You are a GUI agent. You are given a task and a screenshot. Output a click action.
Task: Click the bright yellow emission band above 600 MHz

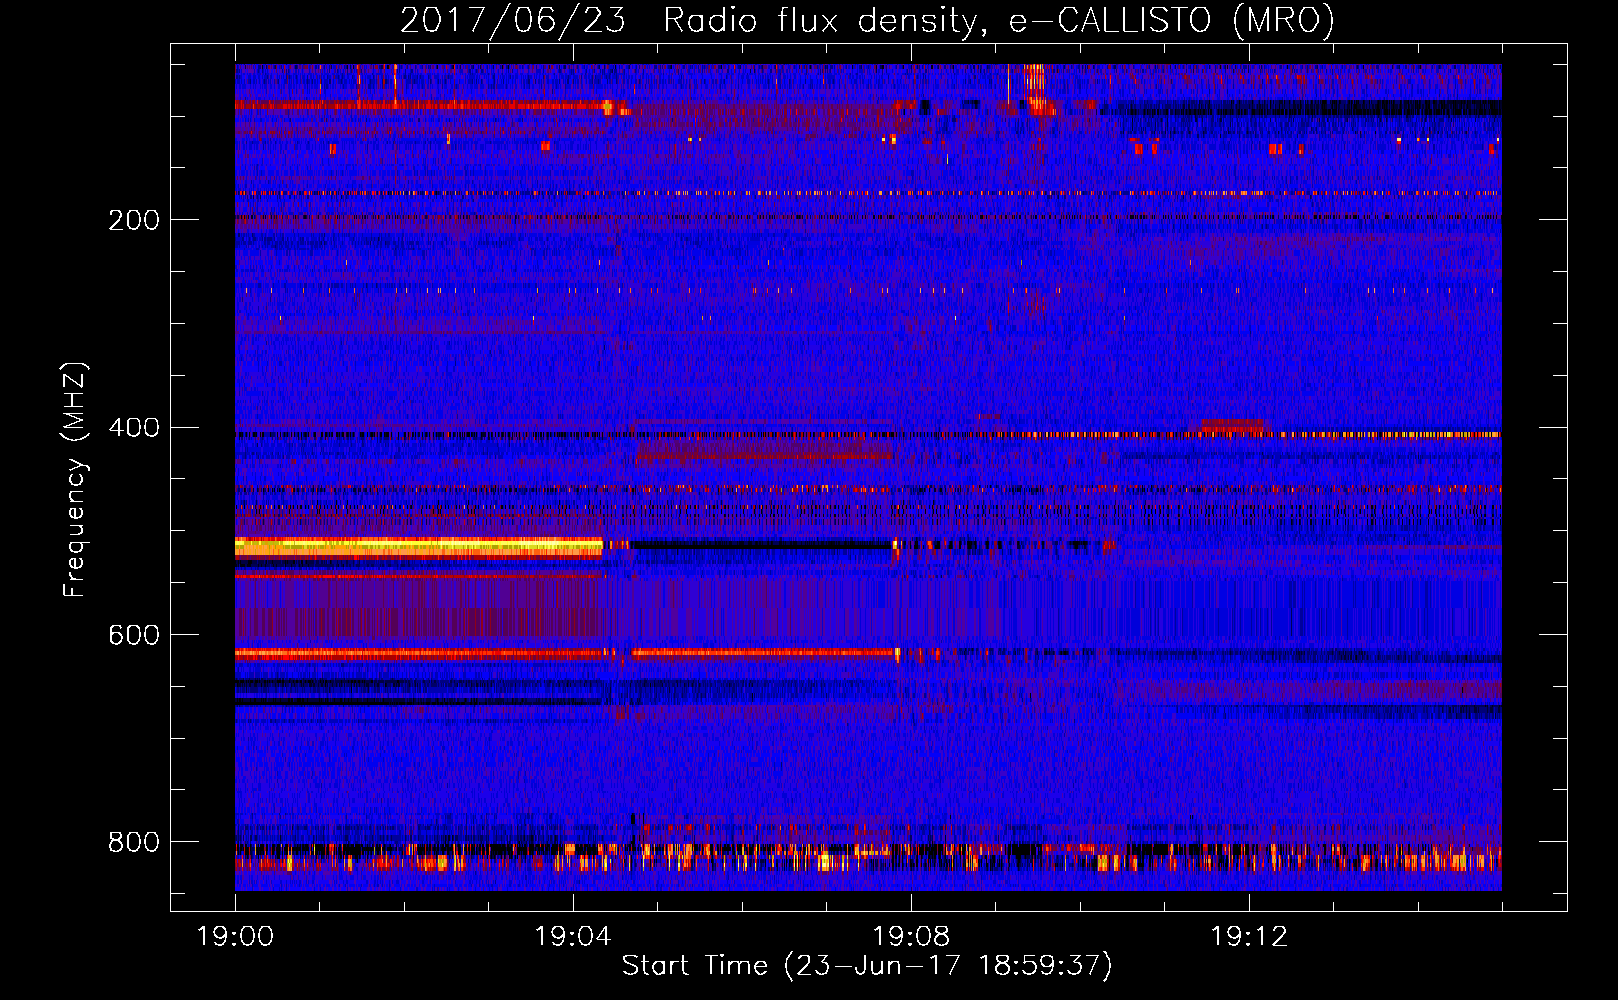click(x=419, y=546)
